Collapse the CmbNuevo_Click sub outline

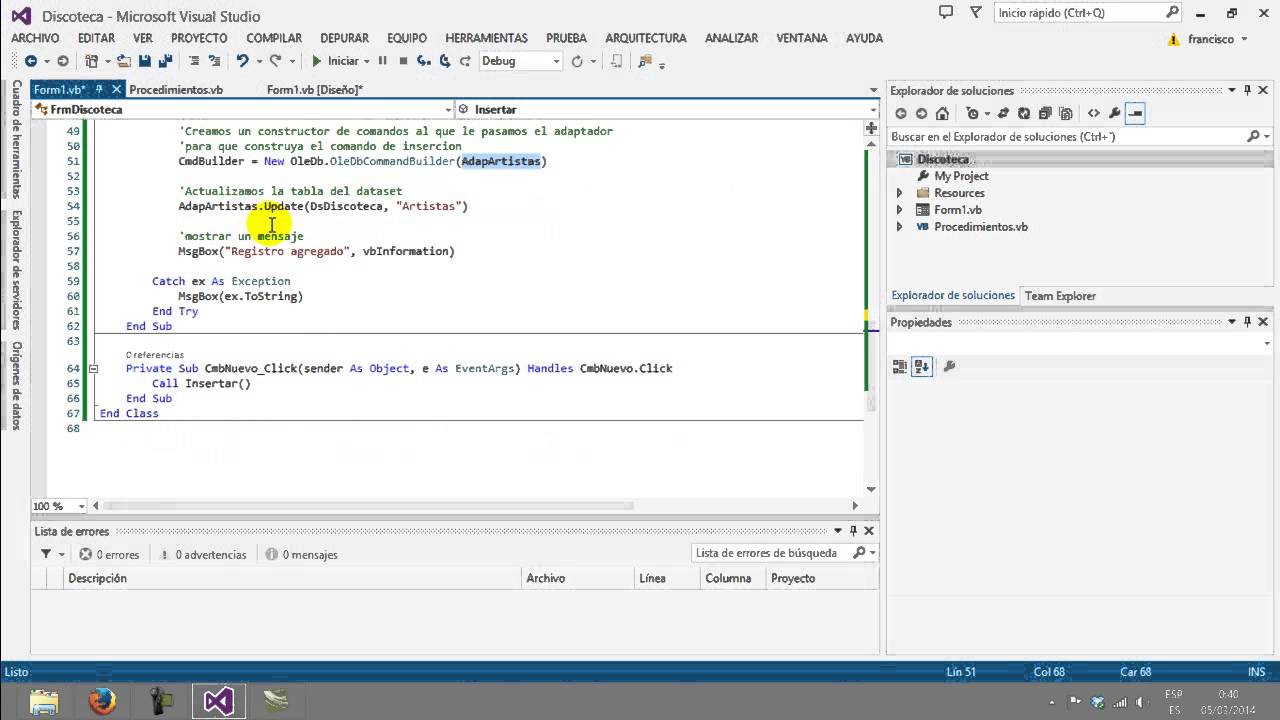pos(93,368)
